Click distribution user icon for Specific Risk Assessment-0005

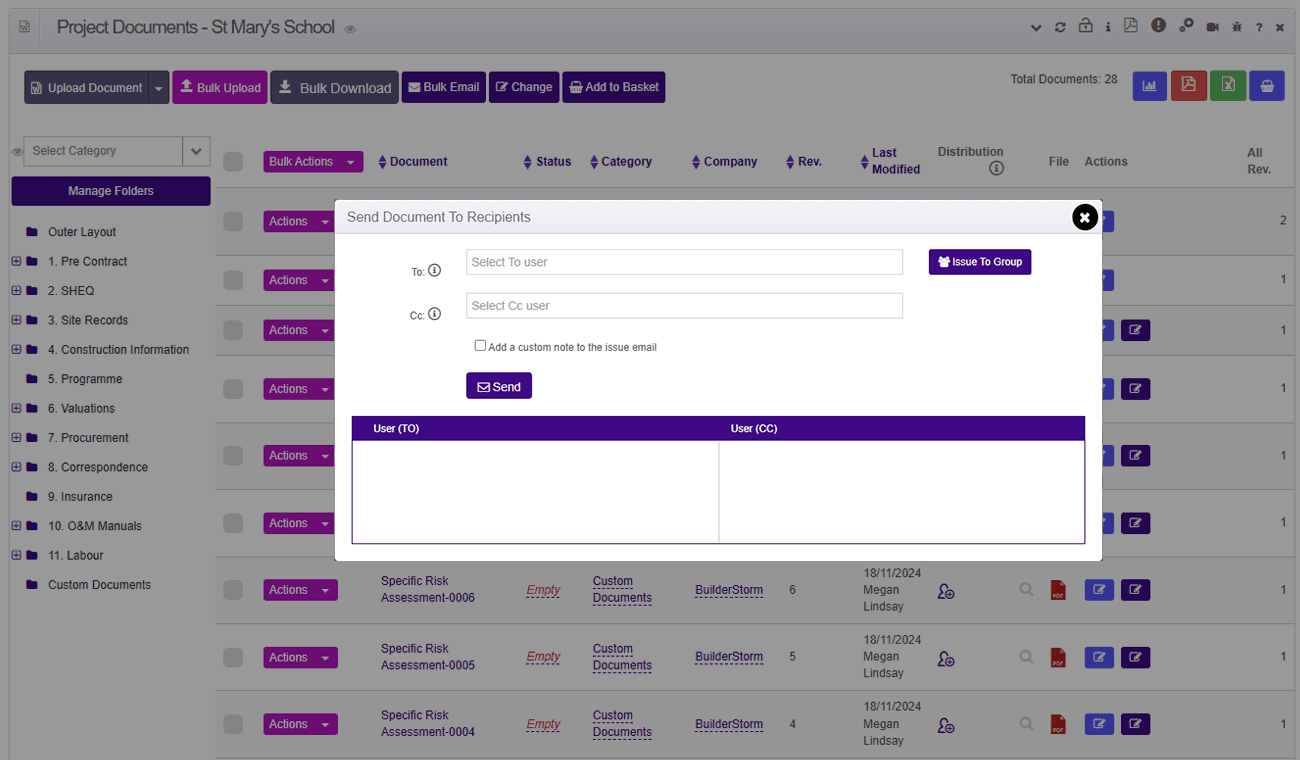[946, 658]
